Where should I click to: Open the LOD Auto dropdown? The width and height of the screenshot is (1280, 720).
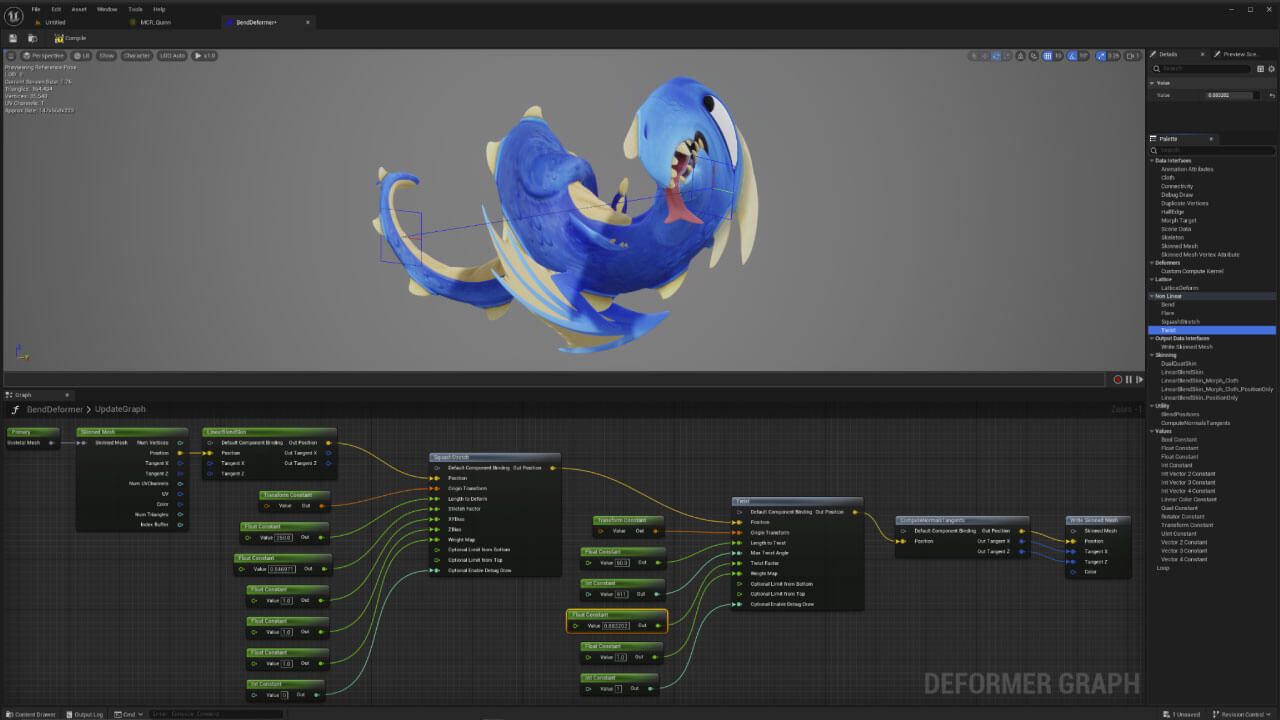pos(172,56)
